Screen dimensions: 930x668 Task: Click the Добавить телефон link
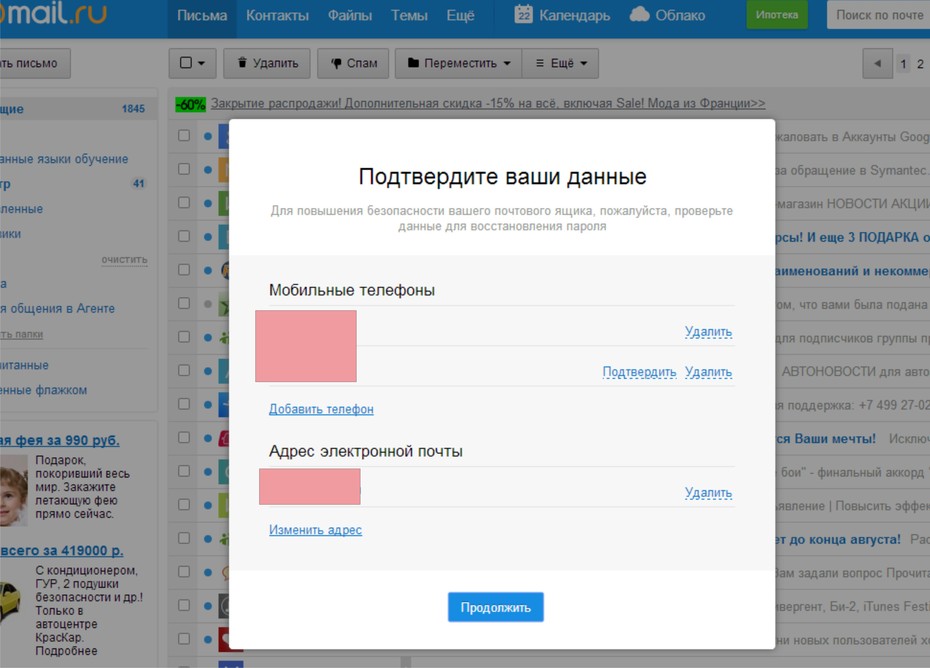[321, 409]
